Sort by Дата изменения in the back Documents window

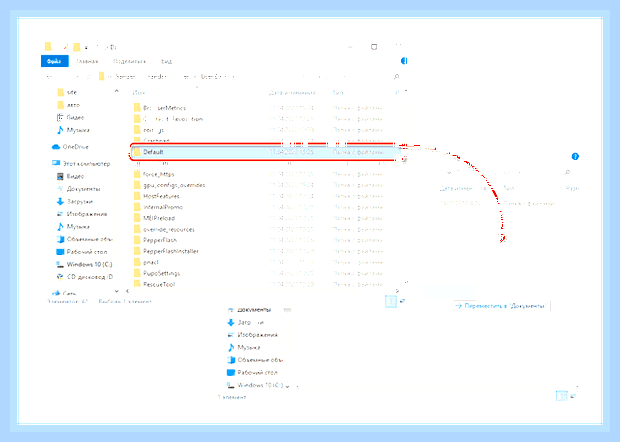(x=462, y=189)
